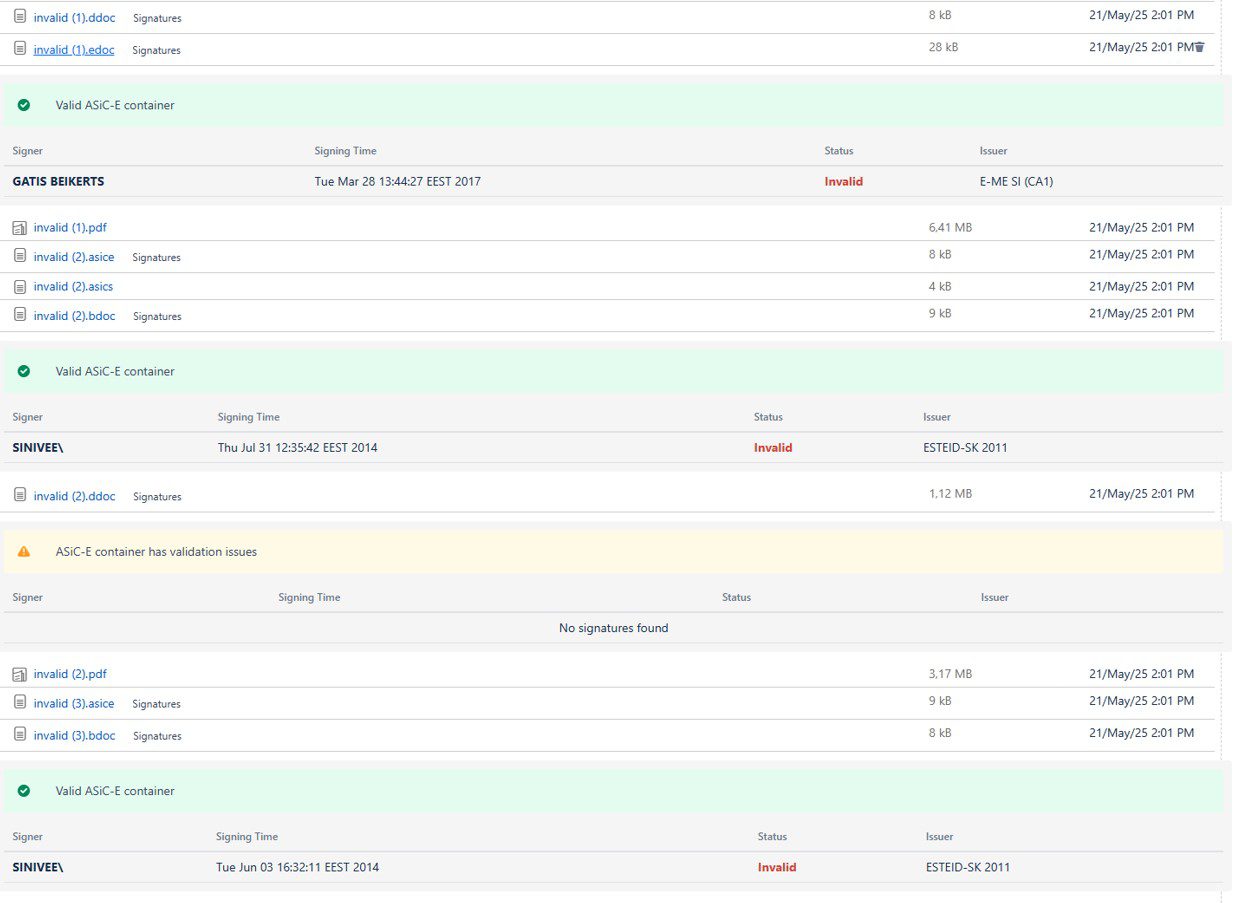1255x903 pixels.
Task: Click the file icon for invalid (2).asics
Action: tap(20, 287)
